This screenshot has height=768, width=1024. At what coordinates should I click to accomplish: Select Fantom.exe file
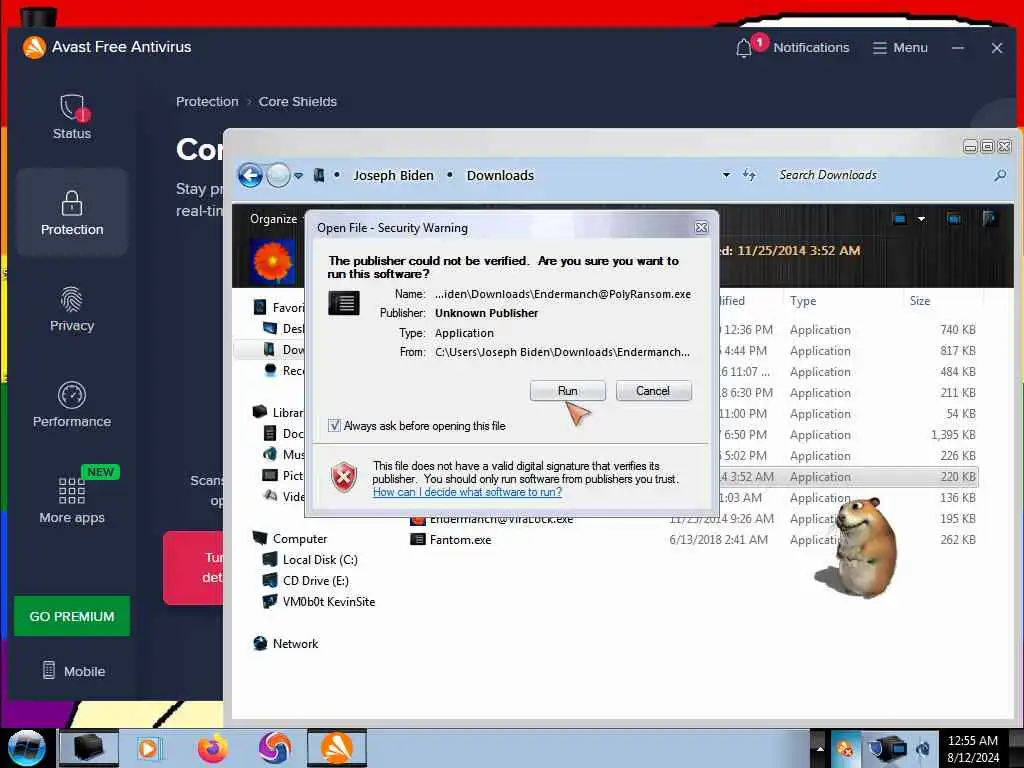(460, 539)
